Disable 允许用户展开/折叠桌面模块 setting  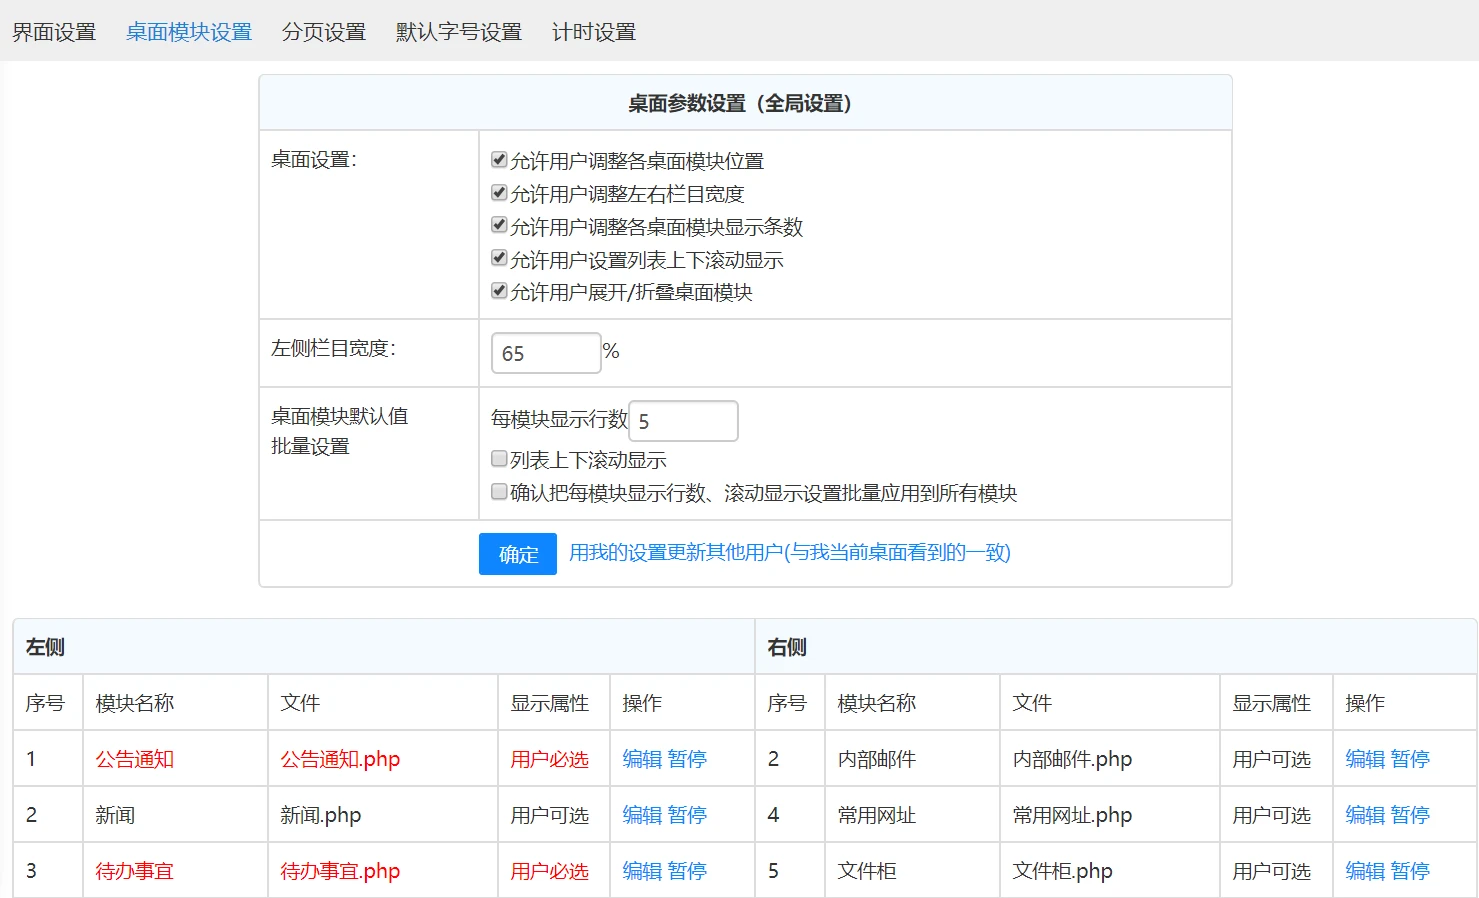499,291
